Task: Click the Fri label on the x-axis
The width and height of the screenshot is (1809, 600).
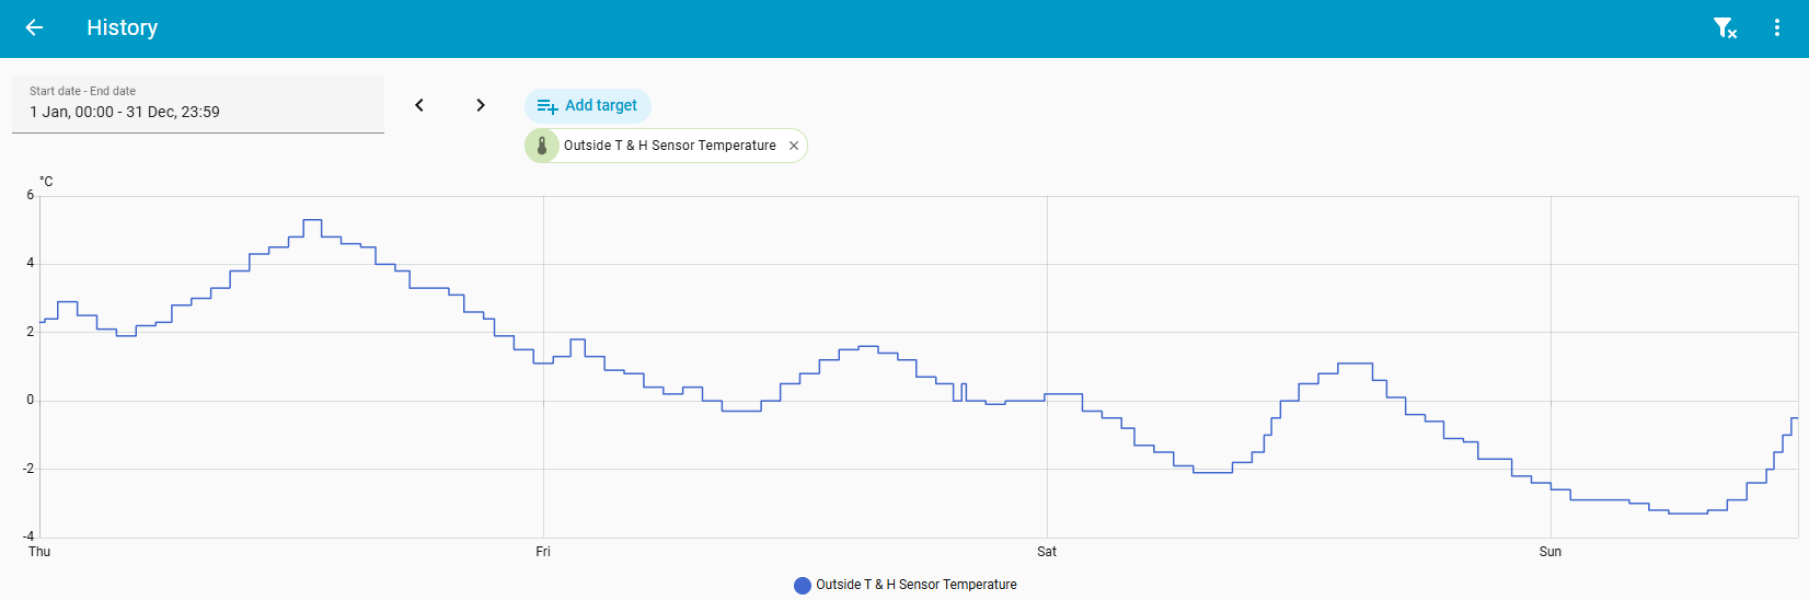Action: tap(543, 552)
